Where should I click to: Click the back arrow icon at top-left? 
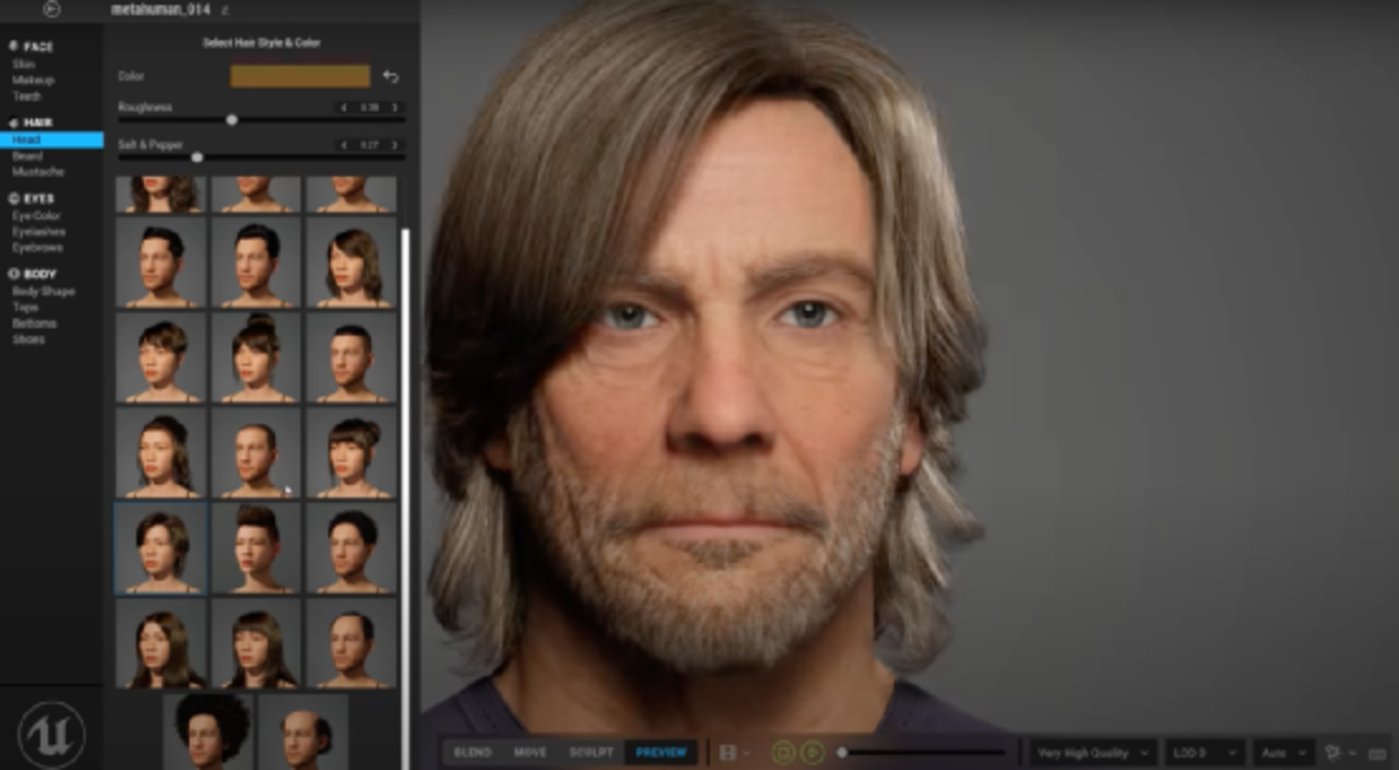52,9
